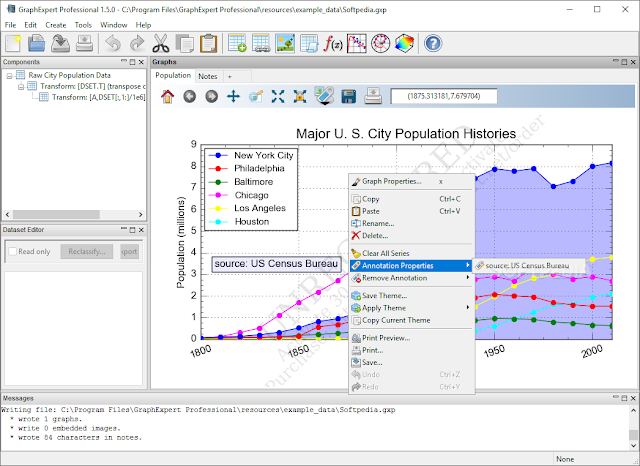This screenshot has height=466, width=640.
Task: Click the image picture toolbar icon
Action: (285, 43)
